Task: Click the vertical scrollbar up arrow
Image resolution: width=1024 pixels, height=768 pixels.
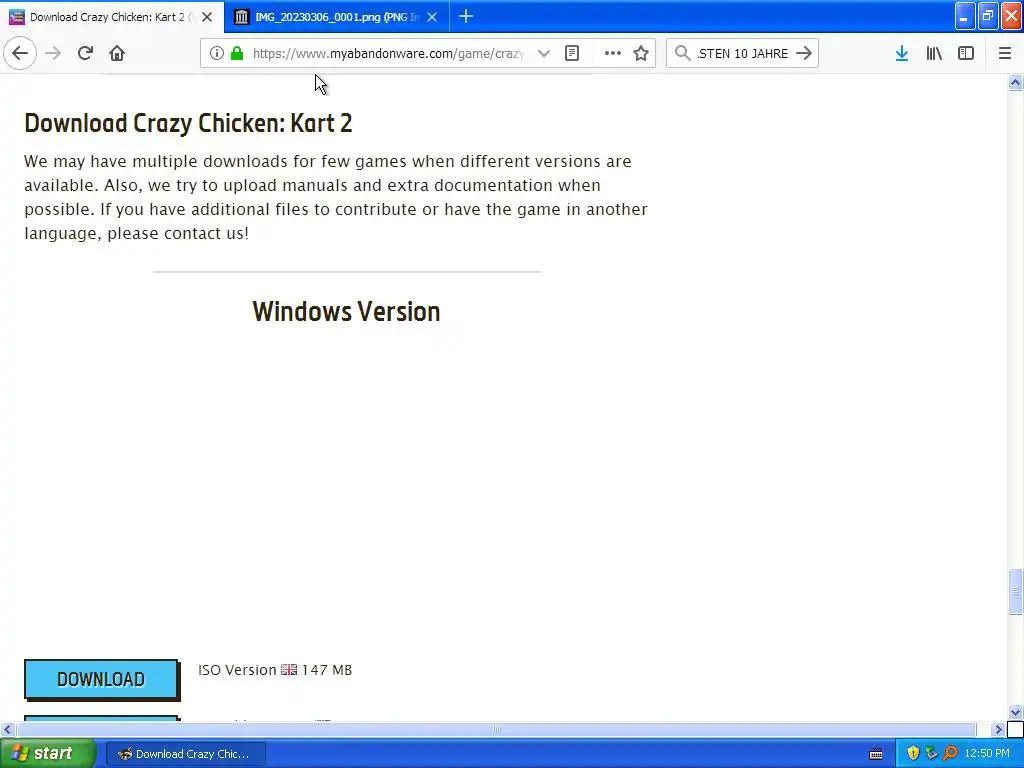Action: coord(1016,82)
